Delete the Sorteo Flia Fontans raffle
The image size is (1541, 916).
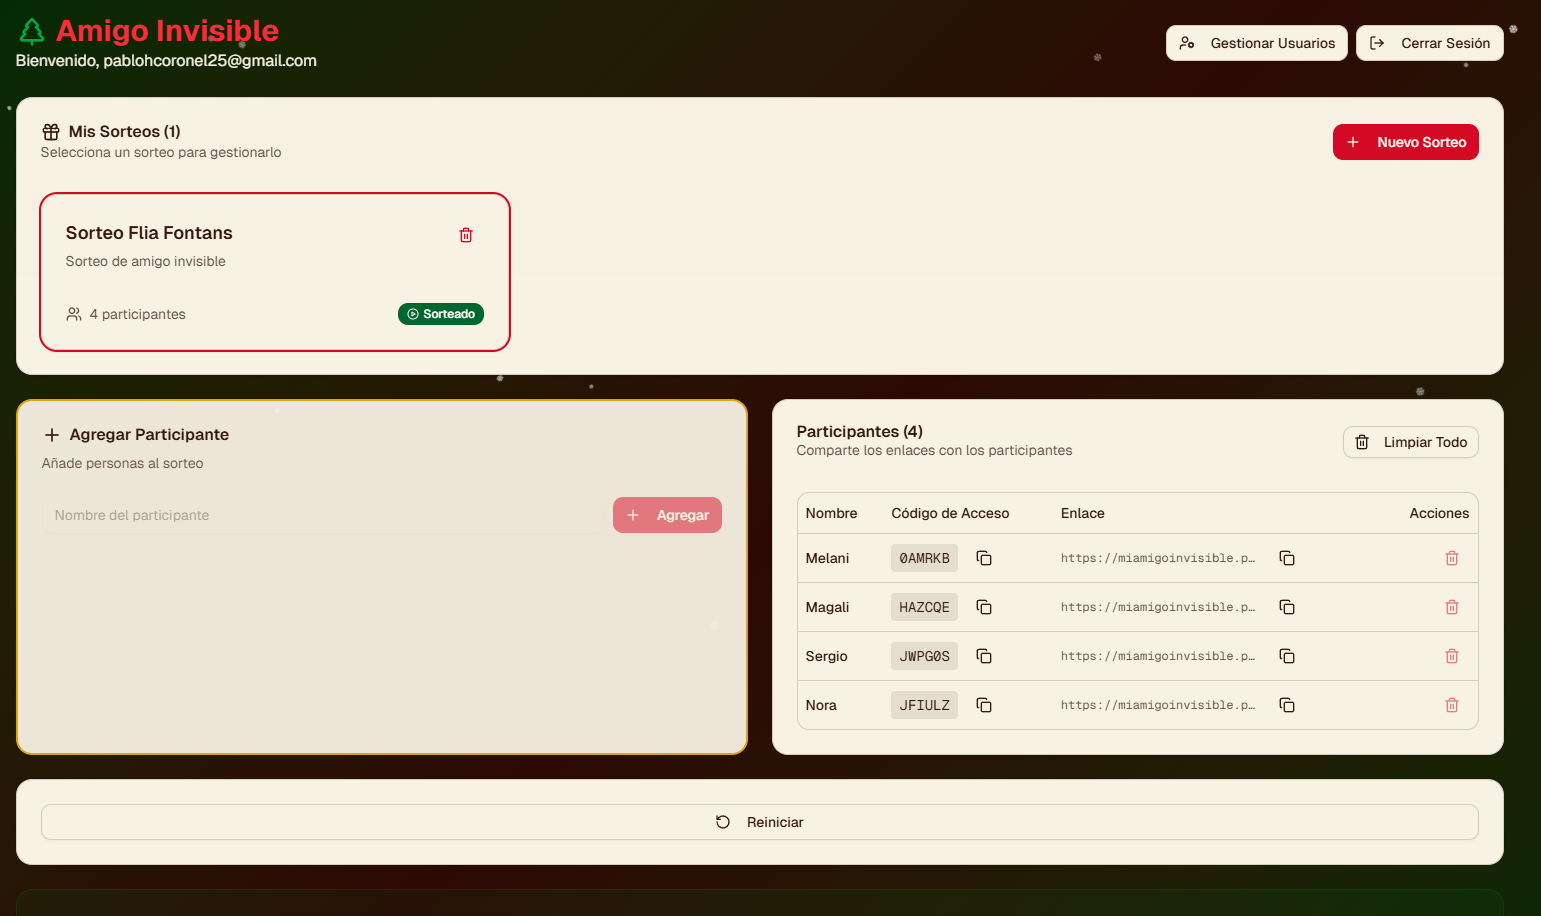tap(466, 235)
